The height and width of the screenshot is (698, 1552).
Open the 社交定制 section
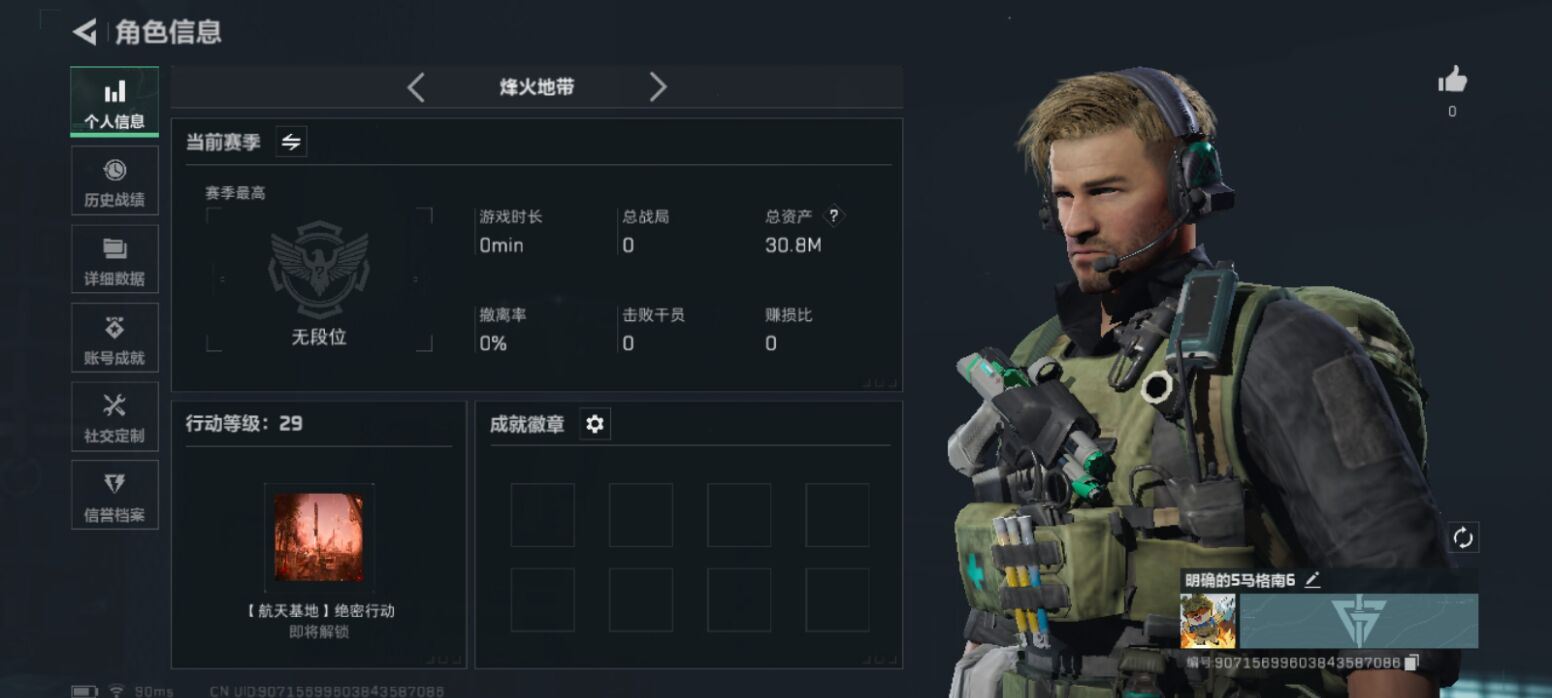[115, 416]
